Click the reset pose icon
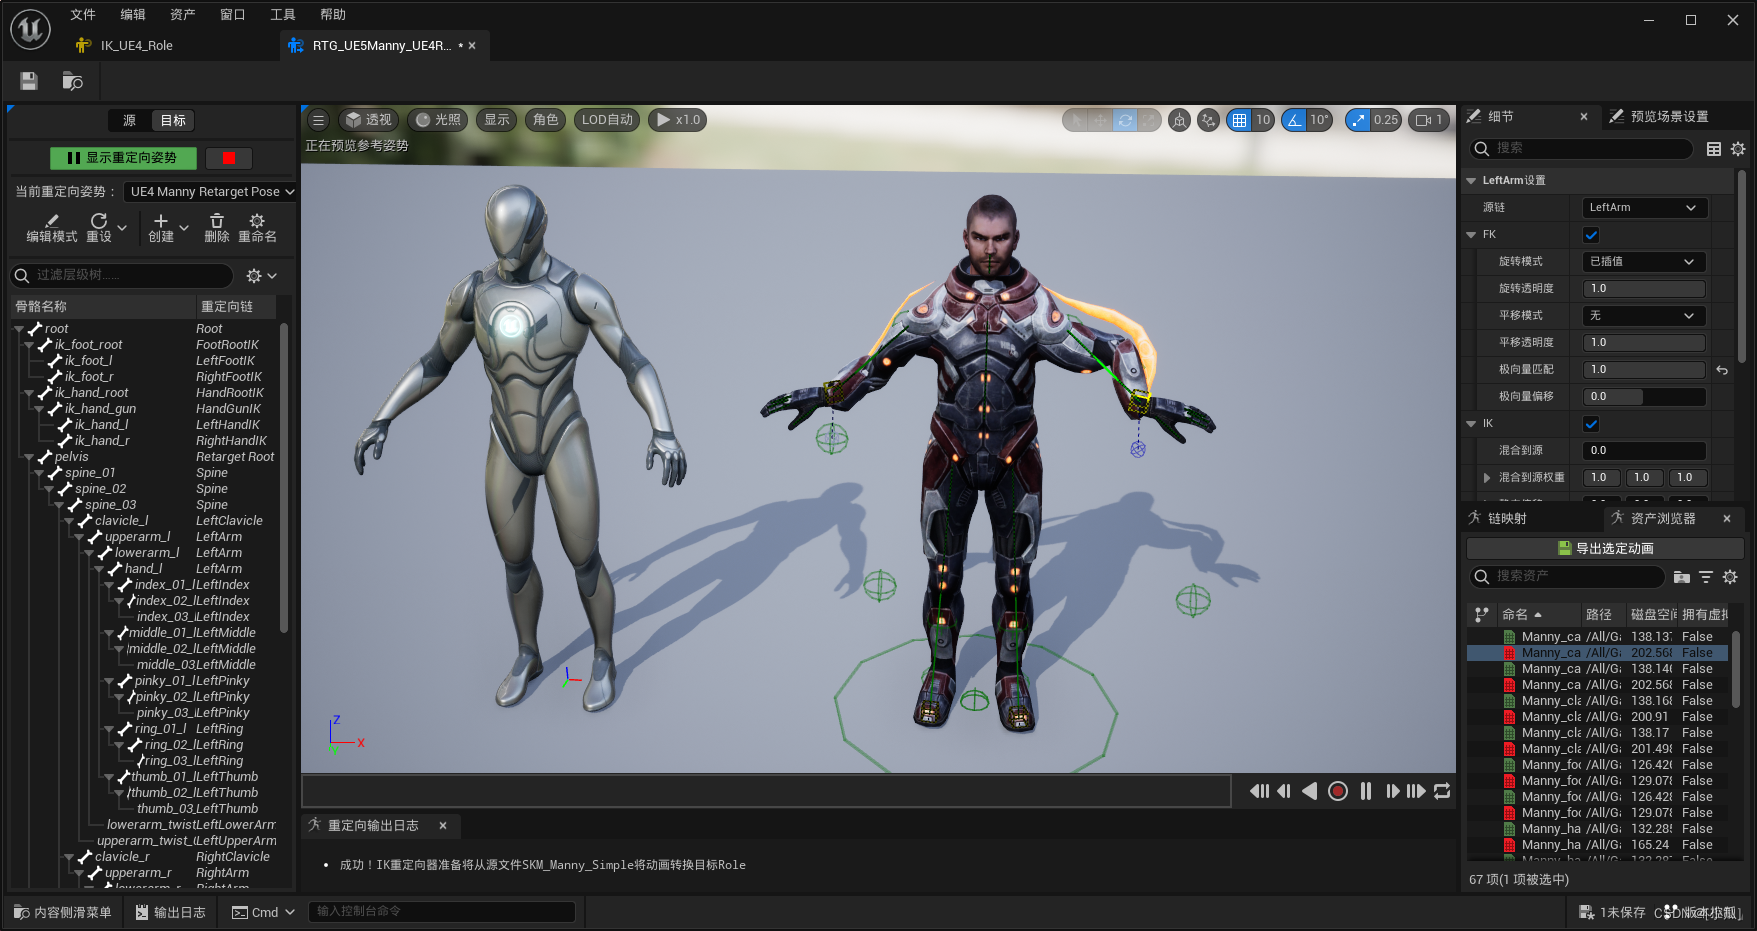Viewport: 1757px width, 931px height. point(99,221)
